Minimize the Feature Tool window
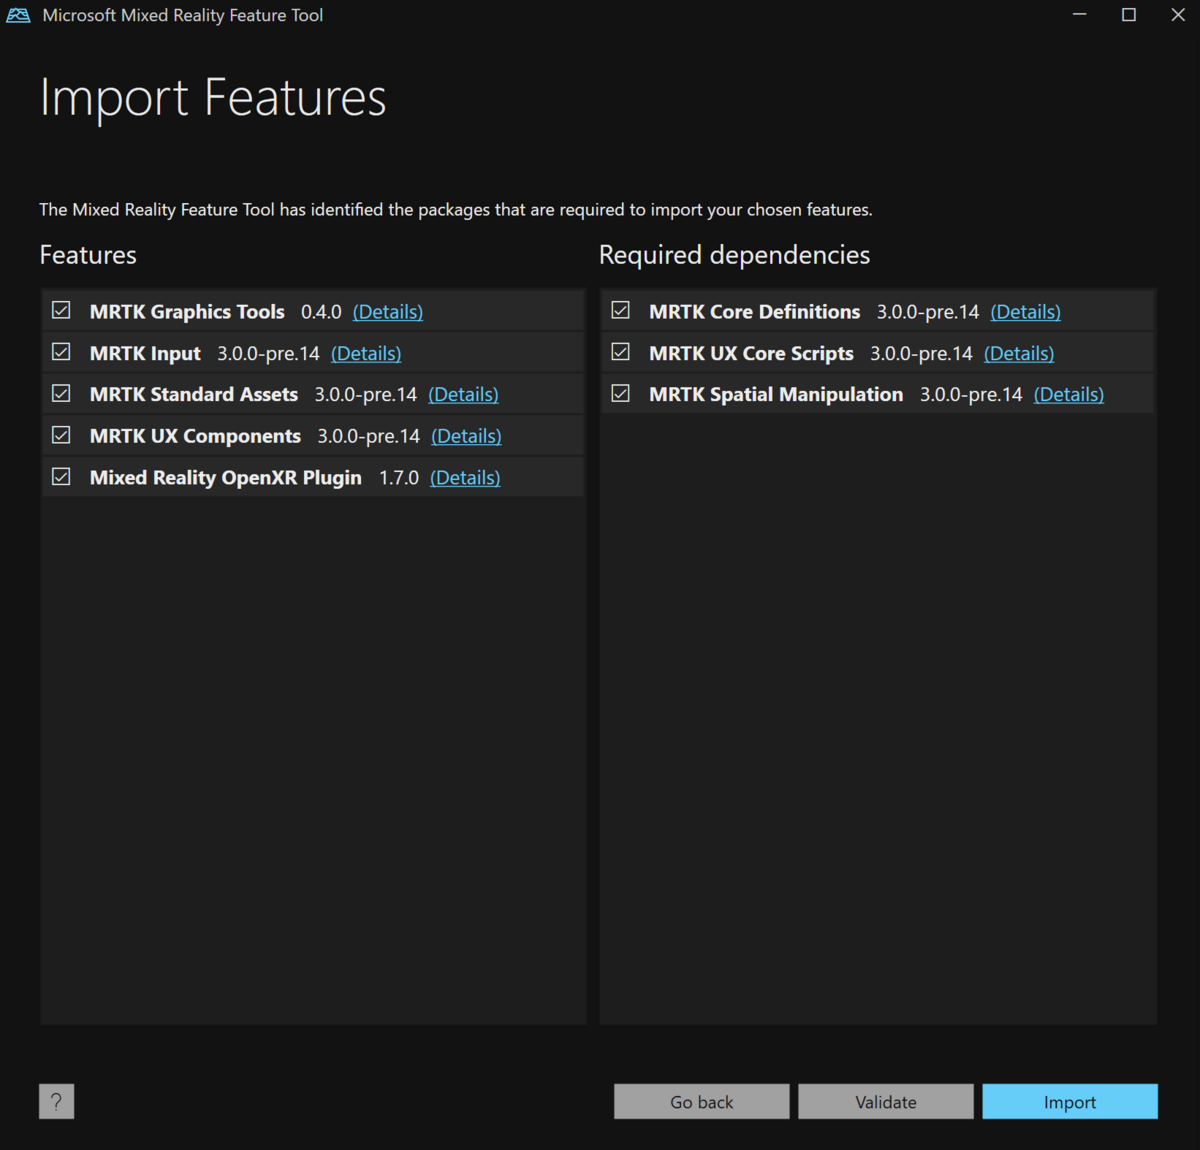 pyautogui.click(x=1079, y=15)
